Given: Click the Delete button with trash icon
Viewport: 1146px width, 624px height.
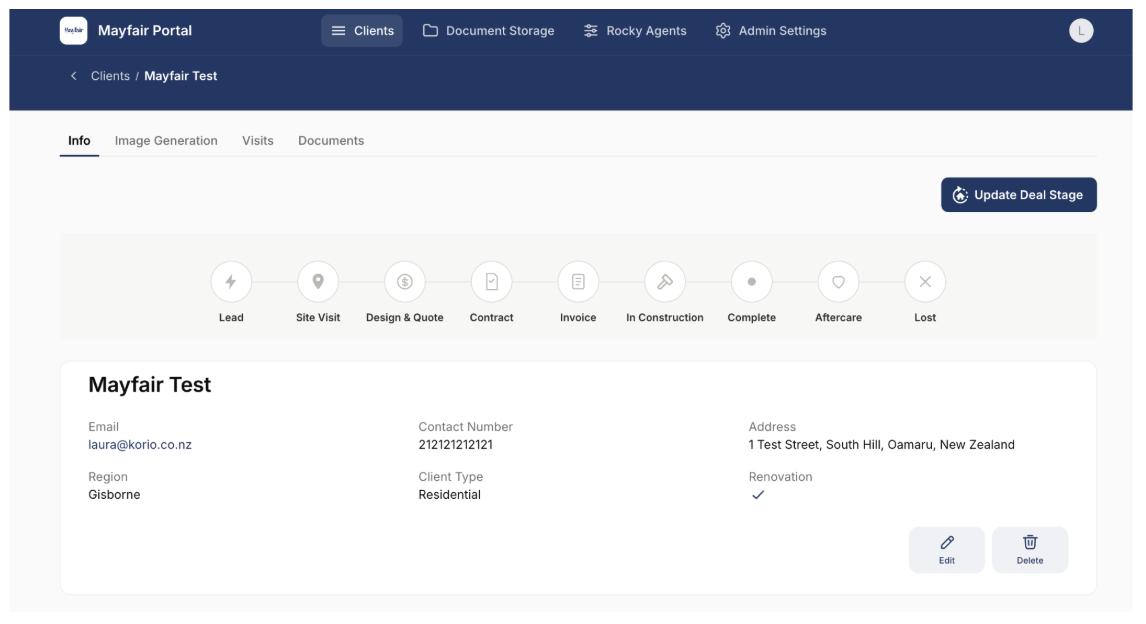Looking at the screenshot, I should (x=1030, y=549).
